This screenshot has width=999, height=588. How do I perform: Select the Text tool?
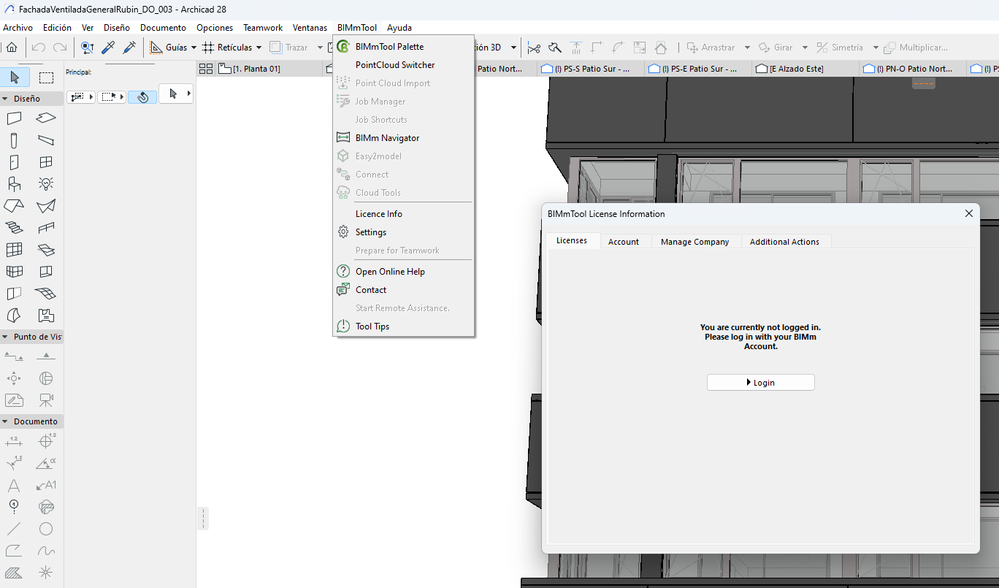point(14,485)
